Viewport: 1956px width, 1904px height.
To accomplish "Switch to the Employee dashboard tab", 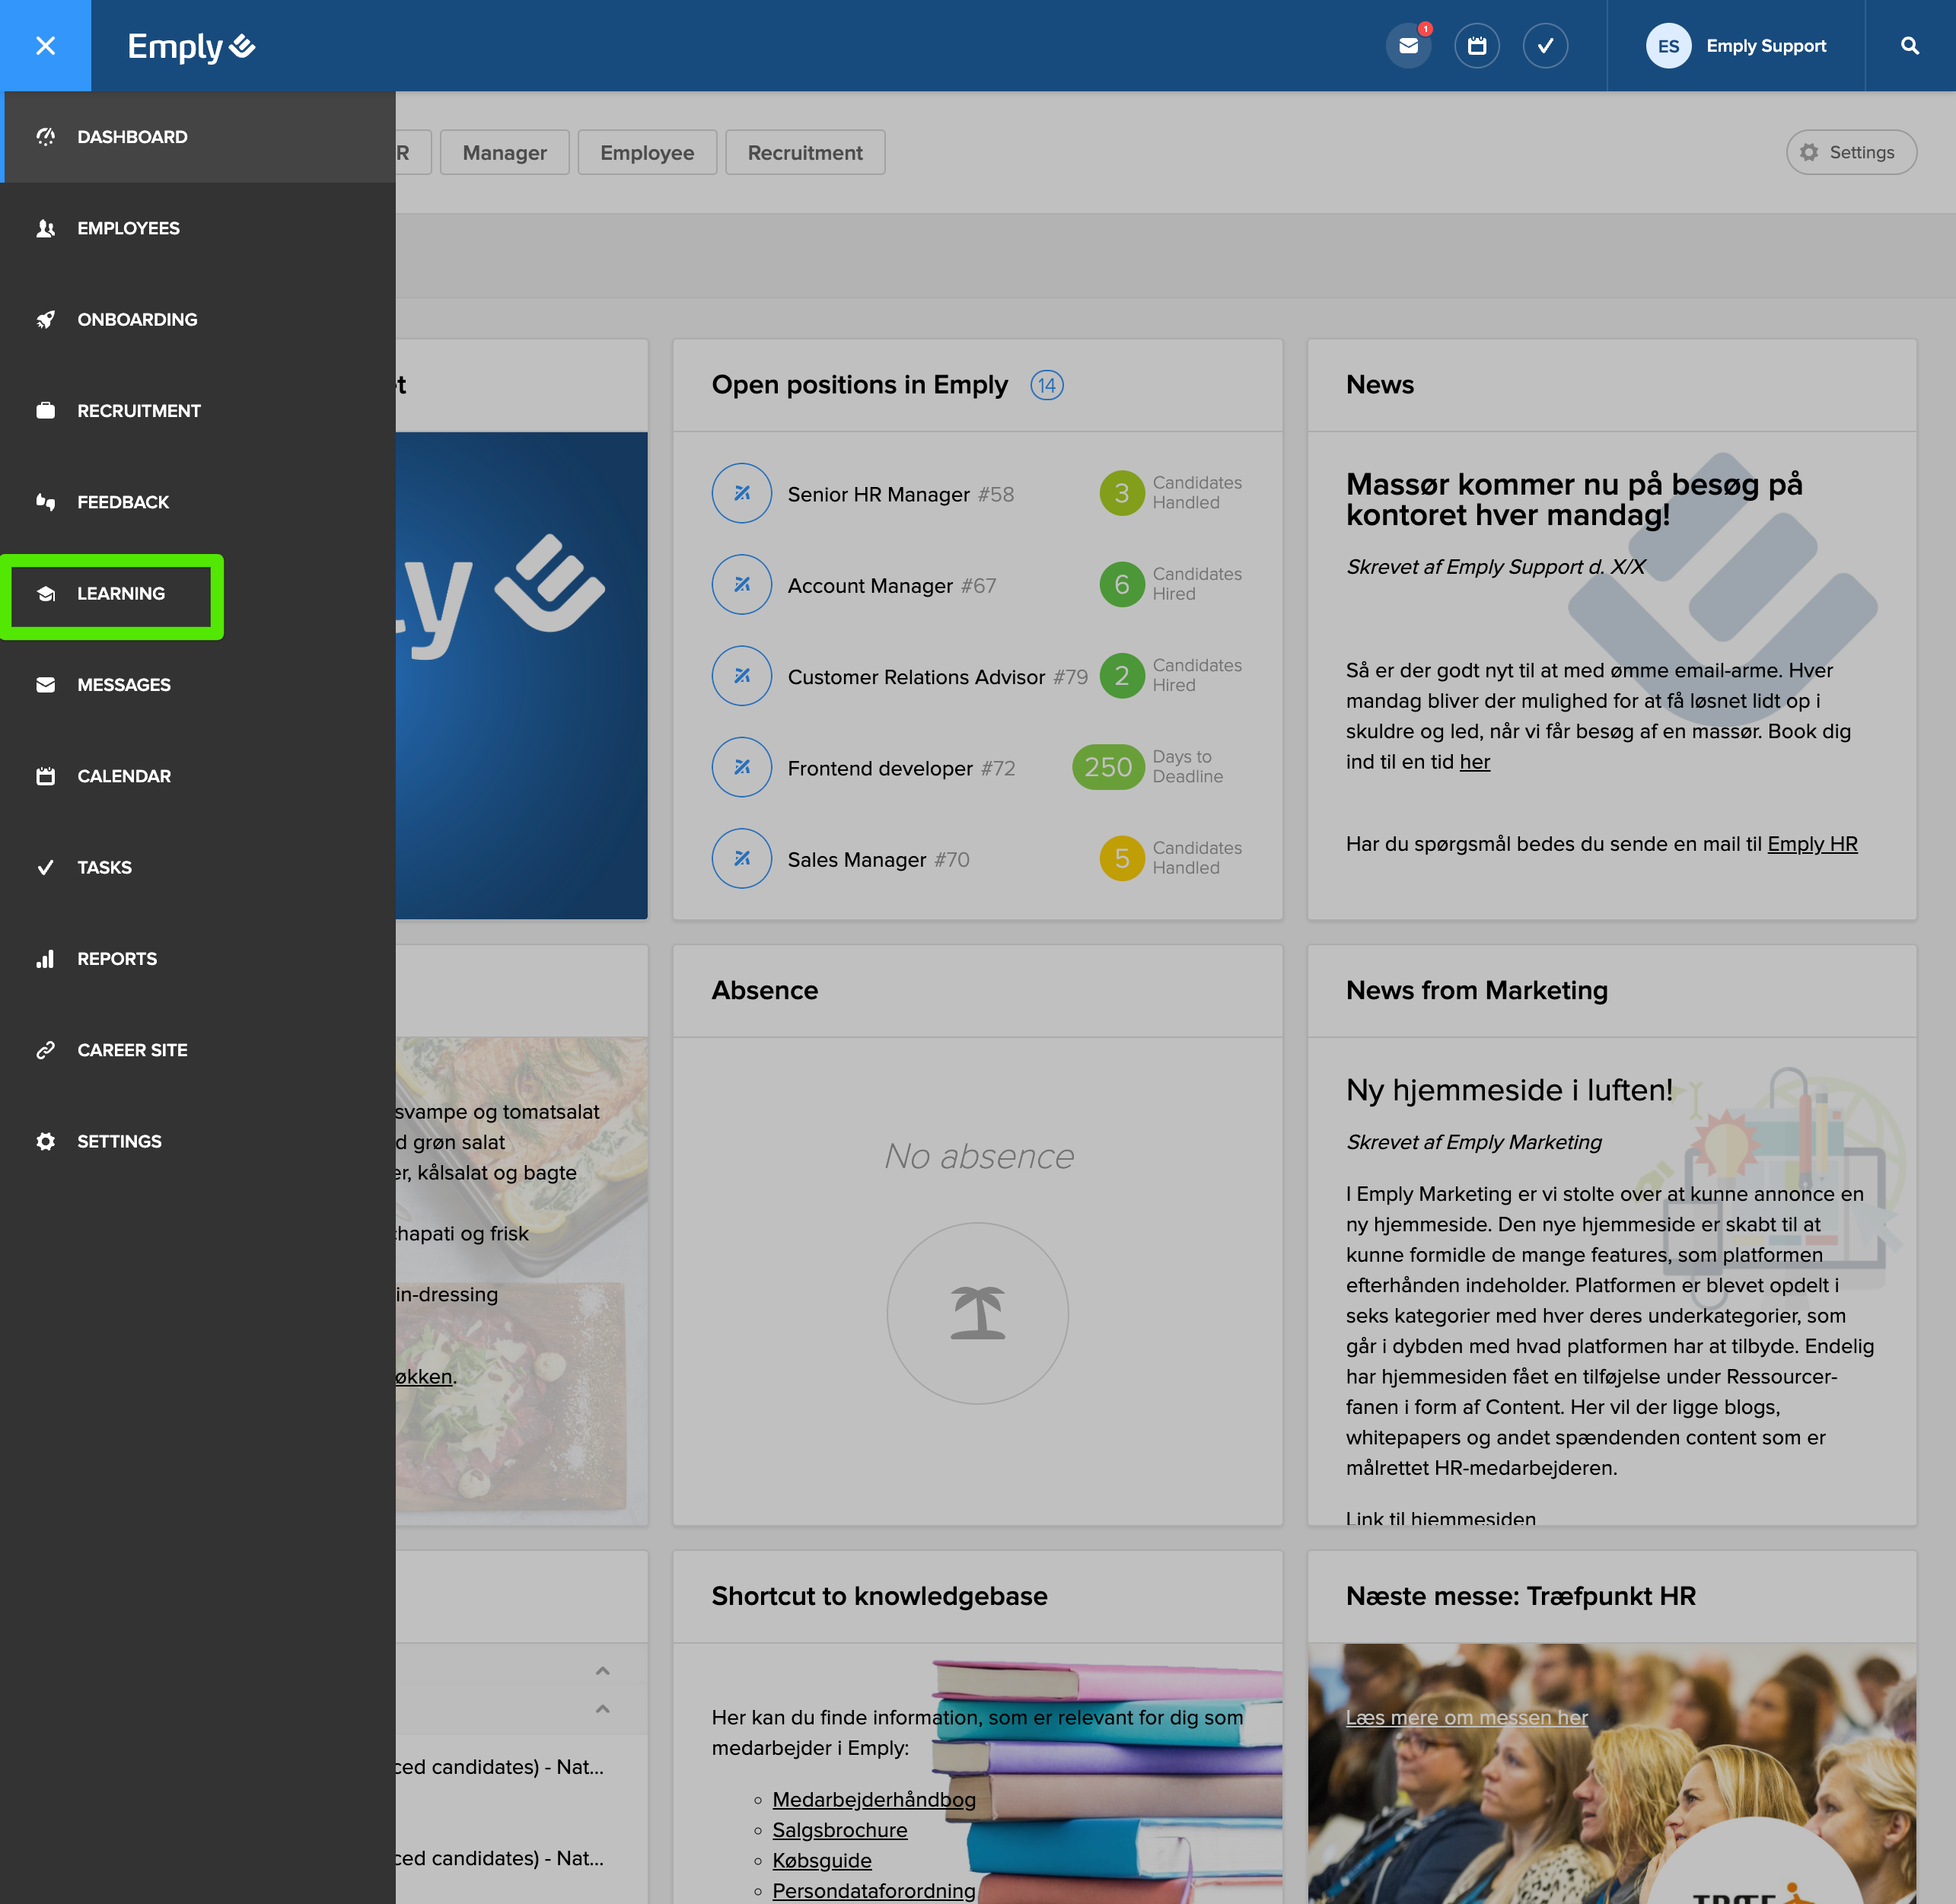I will pyautogui.click(x=646, y=153).
